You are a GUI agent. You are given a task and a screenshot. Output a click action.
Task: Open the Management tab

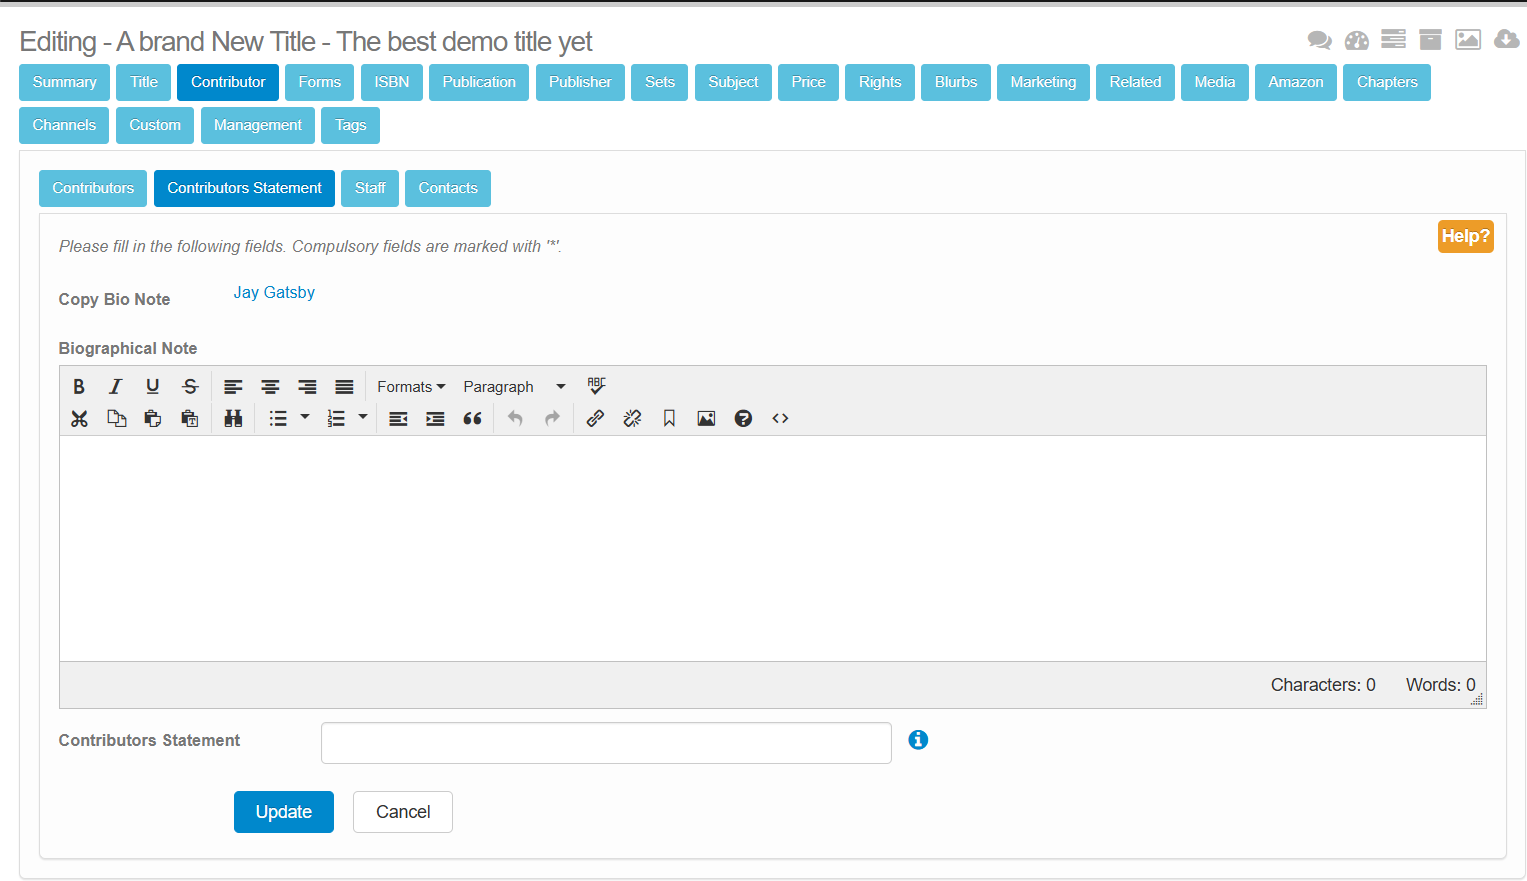click(x=258, y=125)
